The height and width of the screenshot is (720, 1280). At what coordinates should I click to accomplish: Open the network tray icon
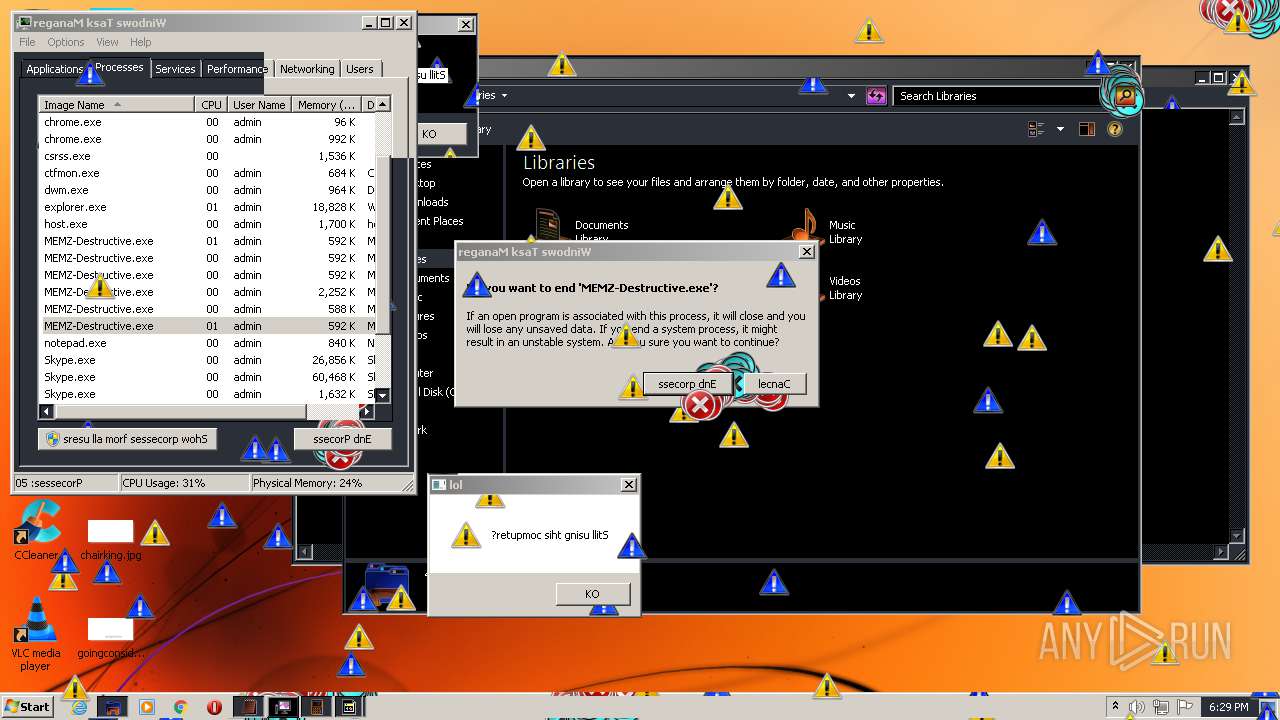tap(1161, 707)
